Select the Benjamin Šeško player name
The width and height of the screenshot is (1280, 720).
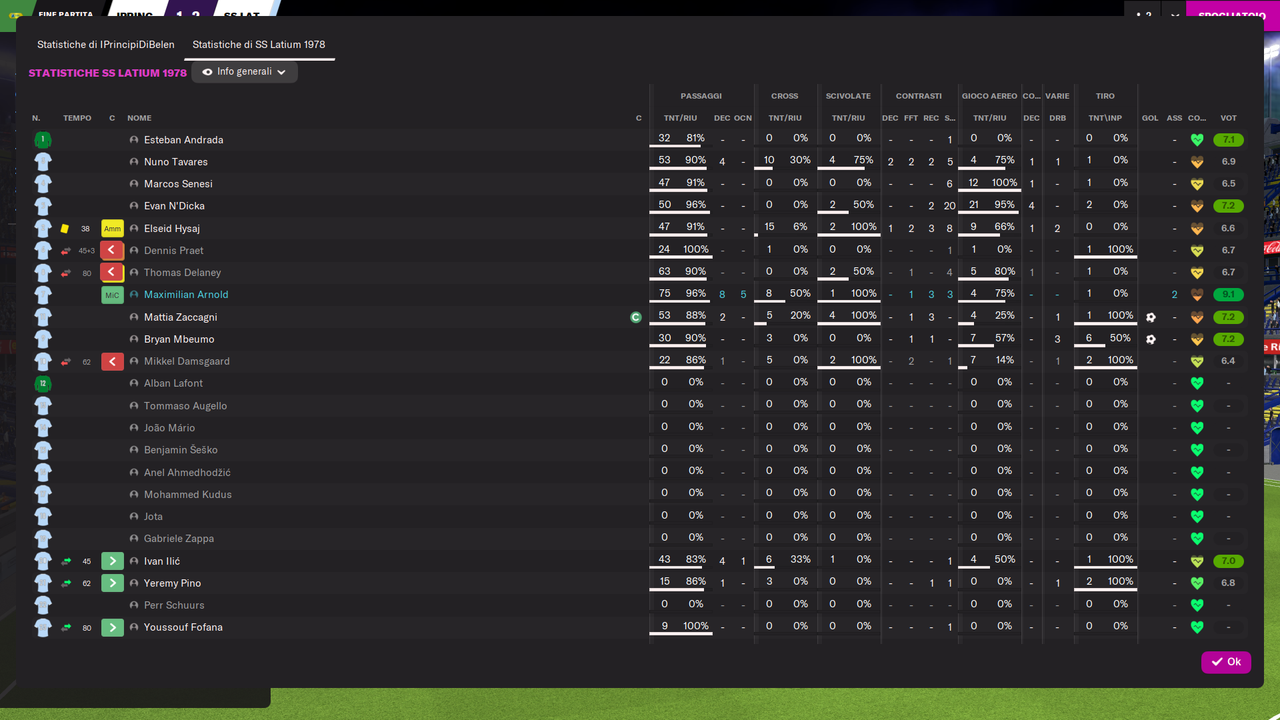[181, 450]
